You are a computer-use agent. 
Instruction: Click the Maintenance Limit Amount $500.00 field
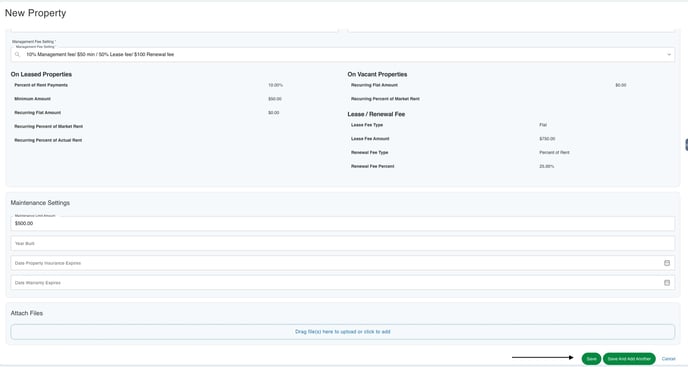pyautogui.click(x=343, y=223)
